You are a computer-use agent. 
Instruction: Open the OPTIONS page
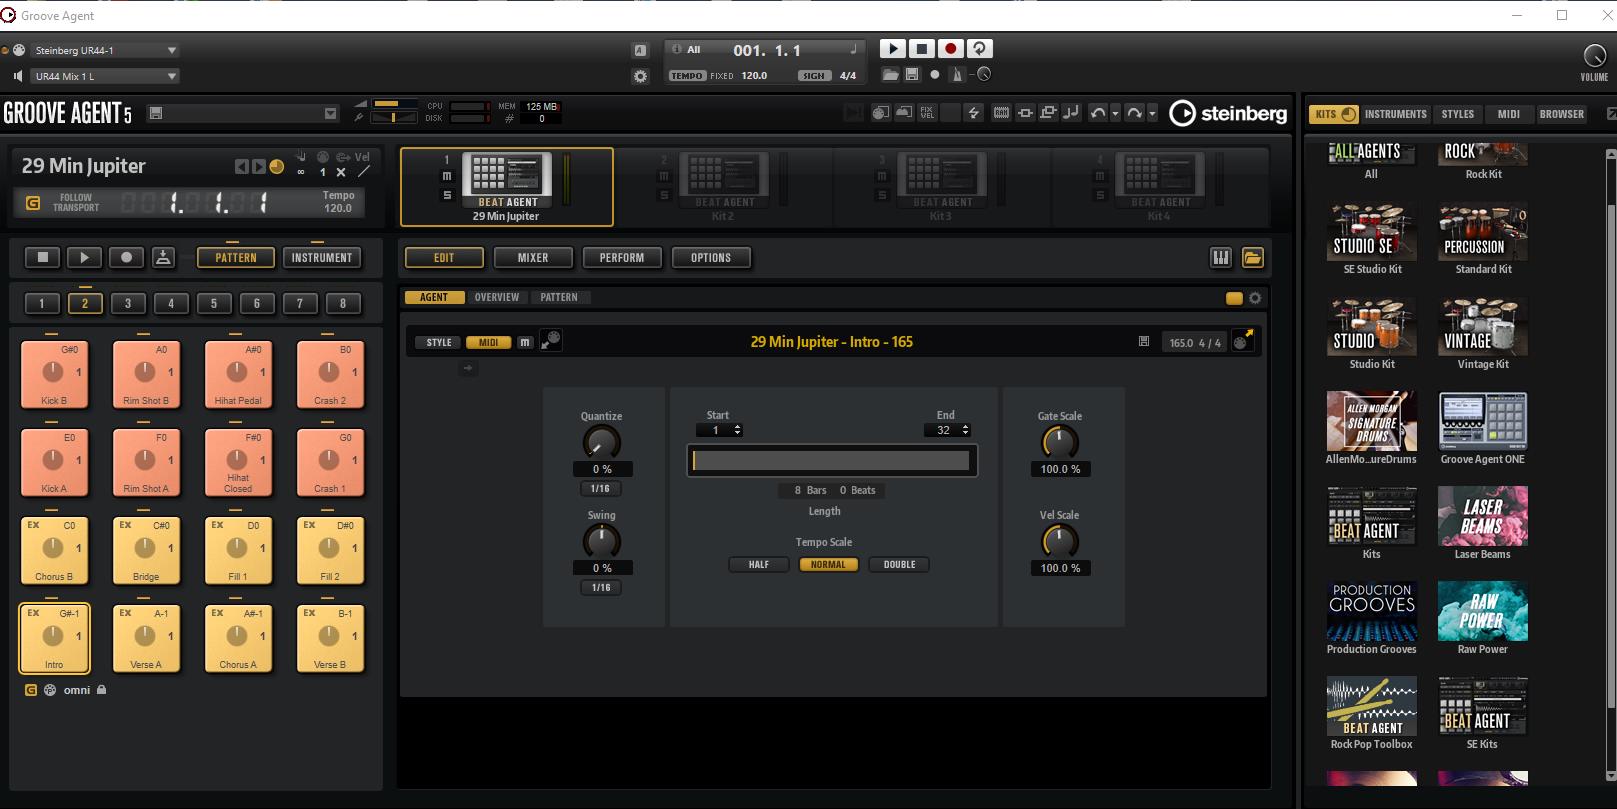pos(711,257)
